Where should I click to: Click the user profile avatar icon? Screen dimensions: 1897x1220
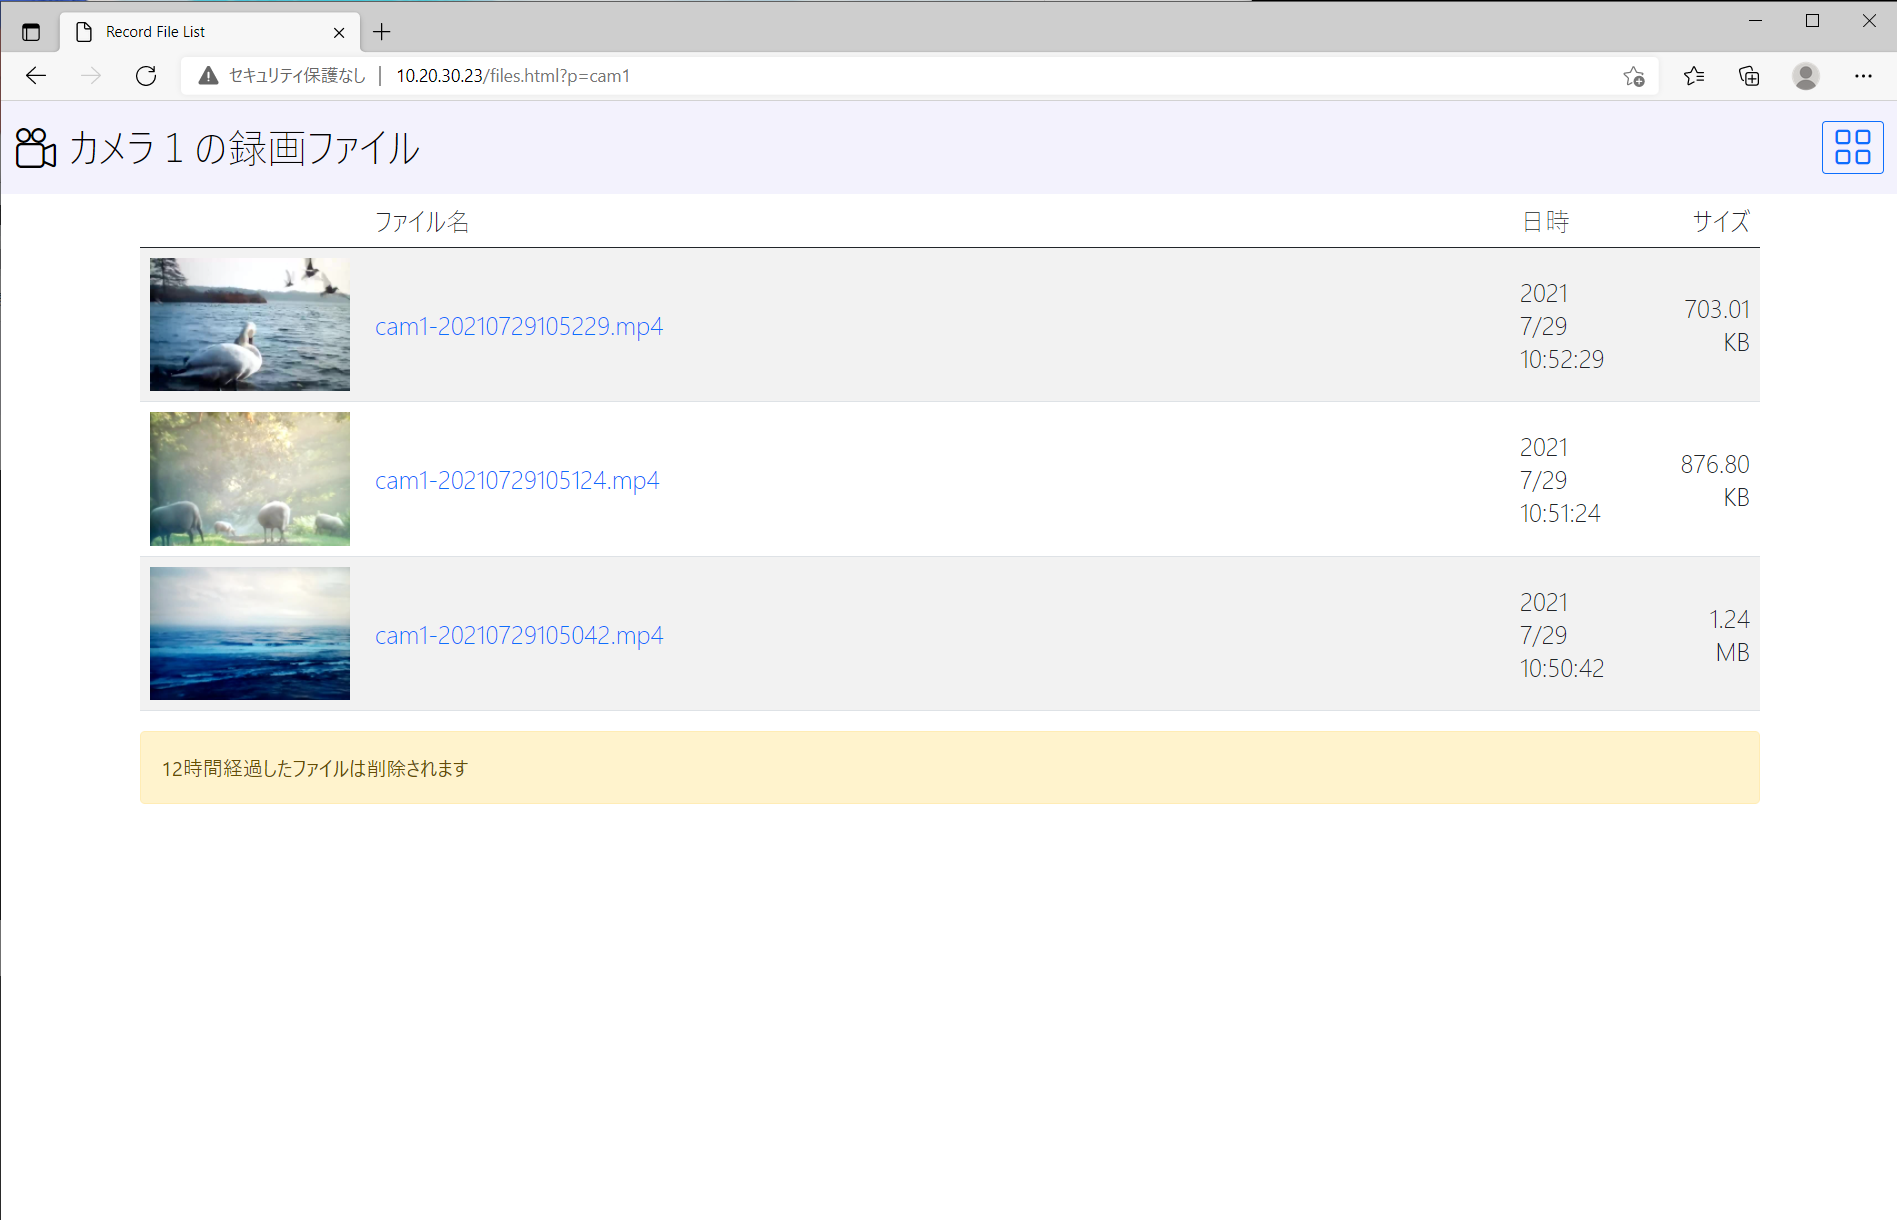click(1805, 76)
